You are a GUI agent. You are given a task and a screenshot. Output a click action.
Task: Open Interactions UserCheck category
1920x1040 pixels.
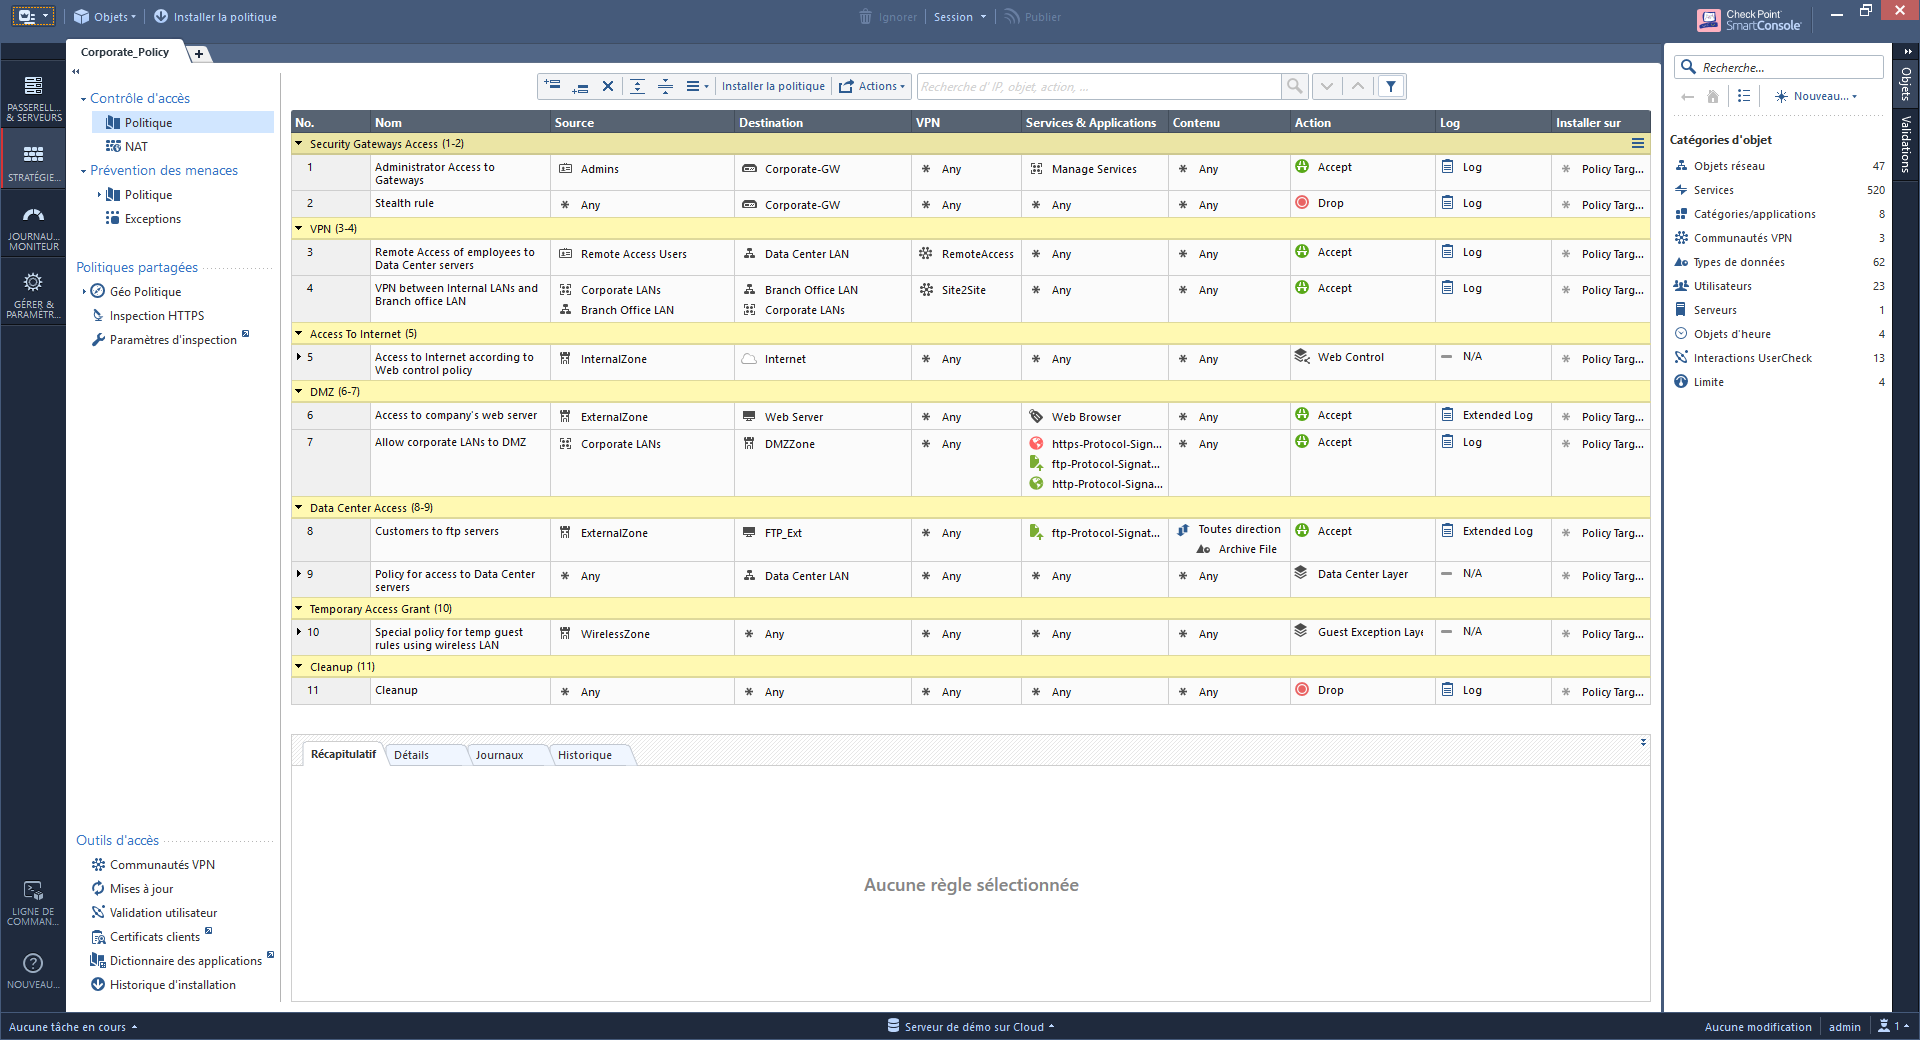click(x=1778, y=358)
